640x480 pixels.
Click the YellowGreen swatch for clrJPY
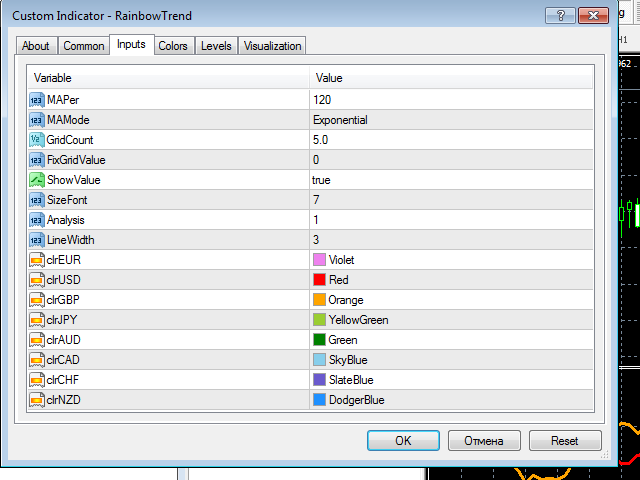pos(319,320)
